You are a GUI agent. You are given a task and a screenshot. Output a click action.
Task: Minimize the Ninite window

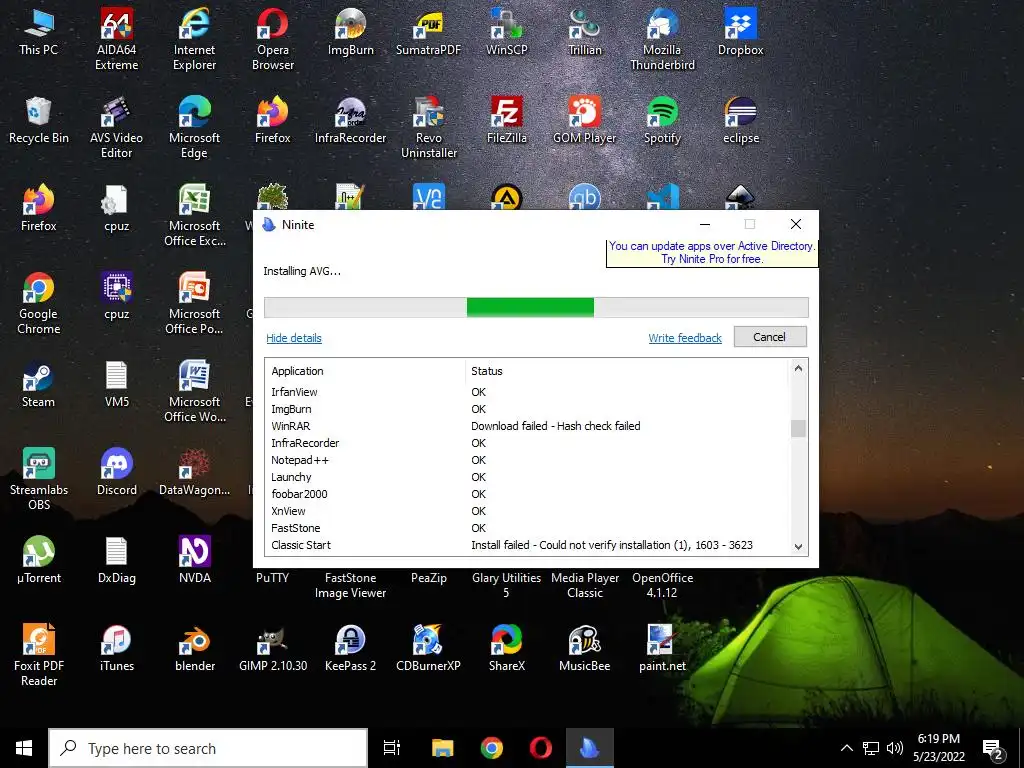705,224
